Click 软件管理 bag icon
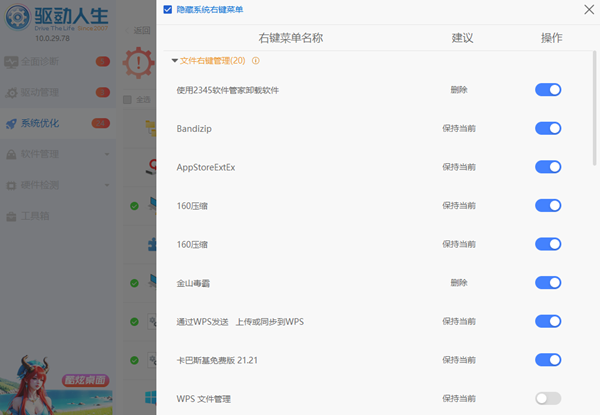Image resolution: width=600 pixels, height=415 pixels. 11,155
